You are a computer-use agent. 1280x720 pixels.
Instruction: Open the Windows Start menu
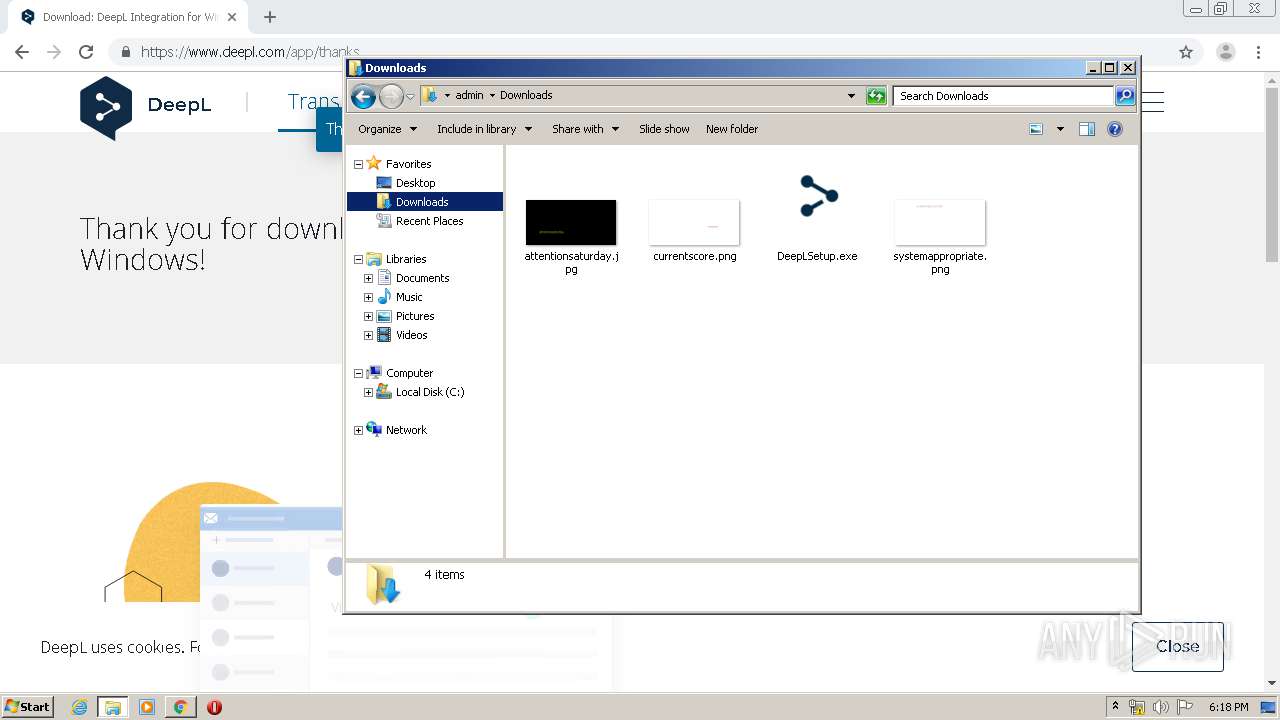[x=28, y=706]
